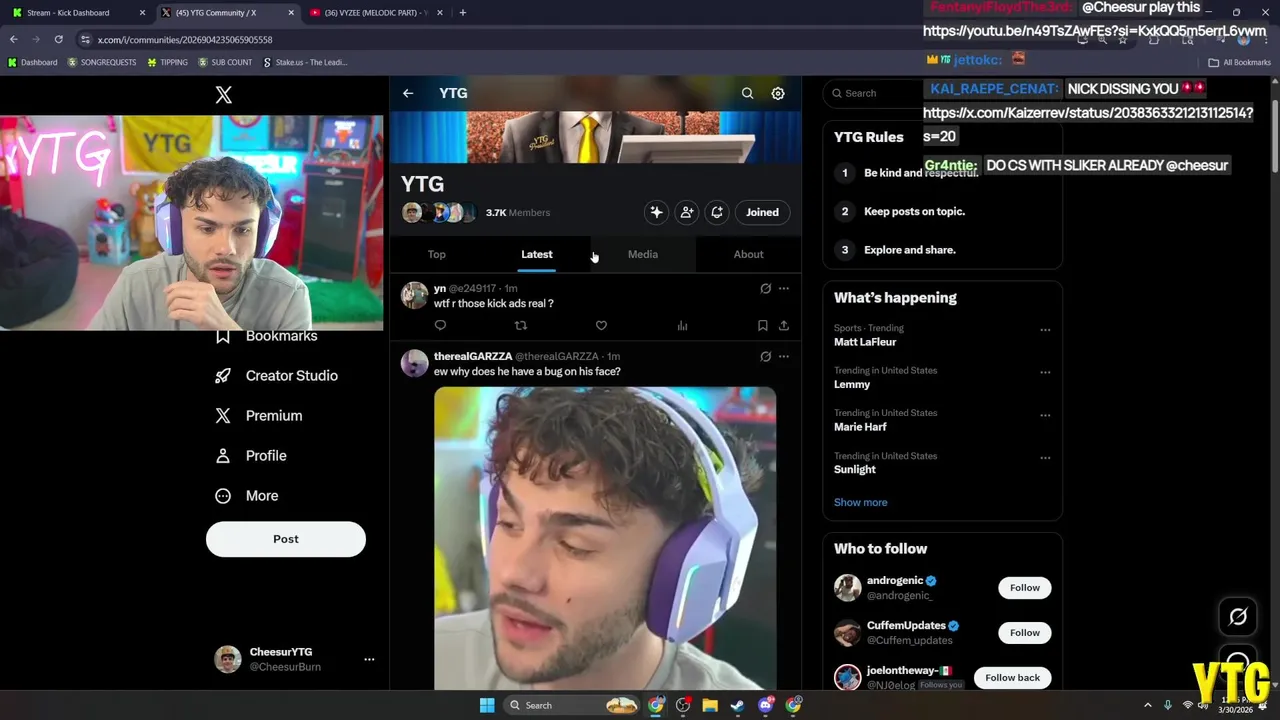Click the invite members icon

pyautogui.click(x=687, y=212)
